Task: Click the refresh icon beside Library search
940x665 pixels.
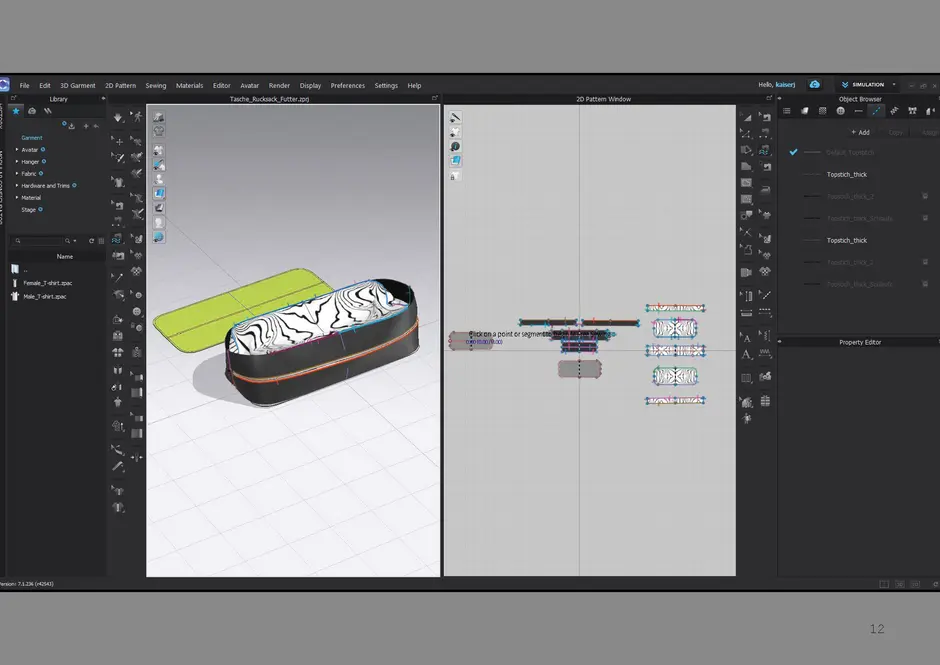Action: click(91, 241)
